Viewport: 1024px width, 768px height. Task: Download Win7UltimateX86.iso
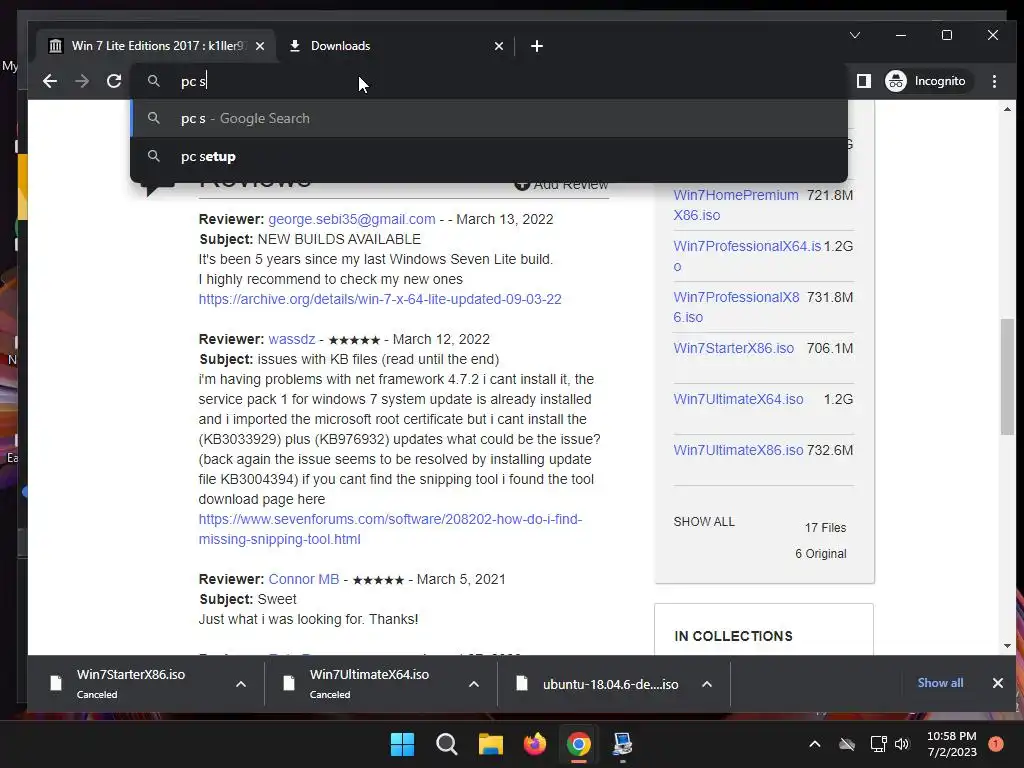click(738, 450)
